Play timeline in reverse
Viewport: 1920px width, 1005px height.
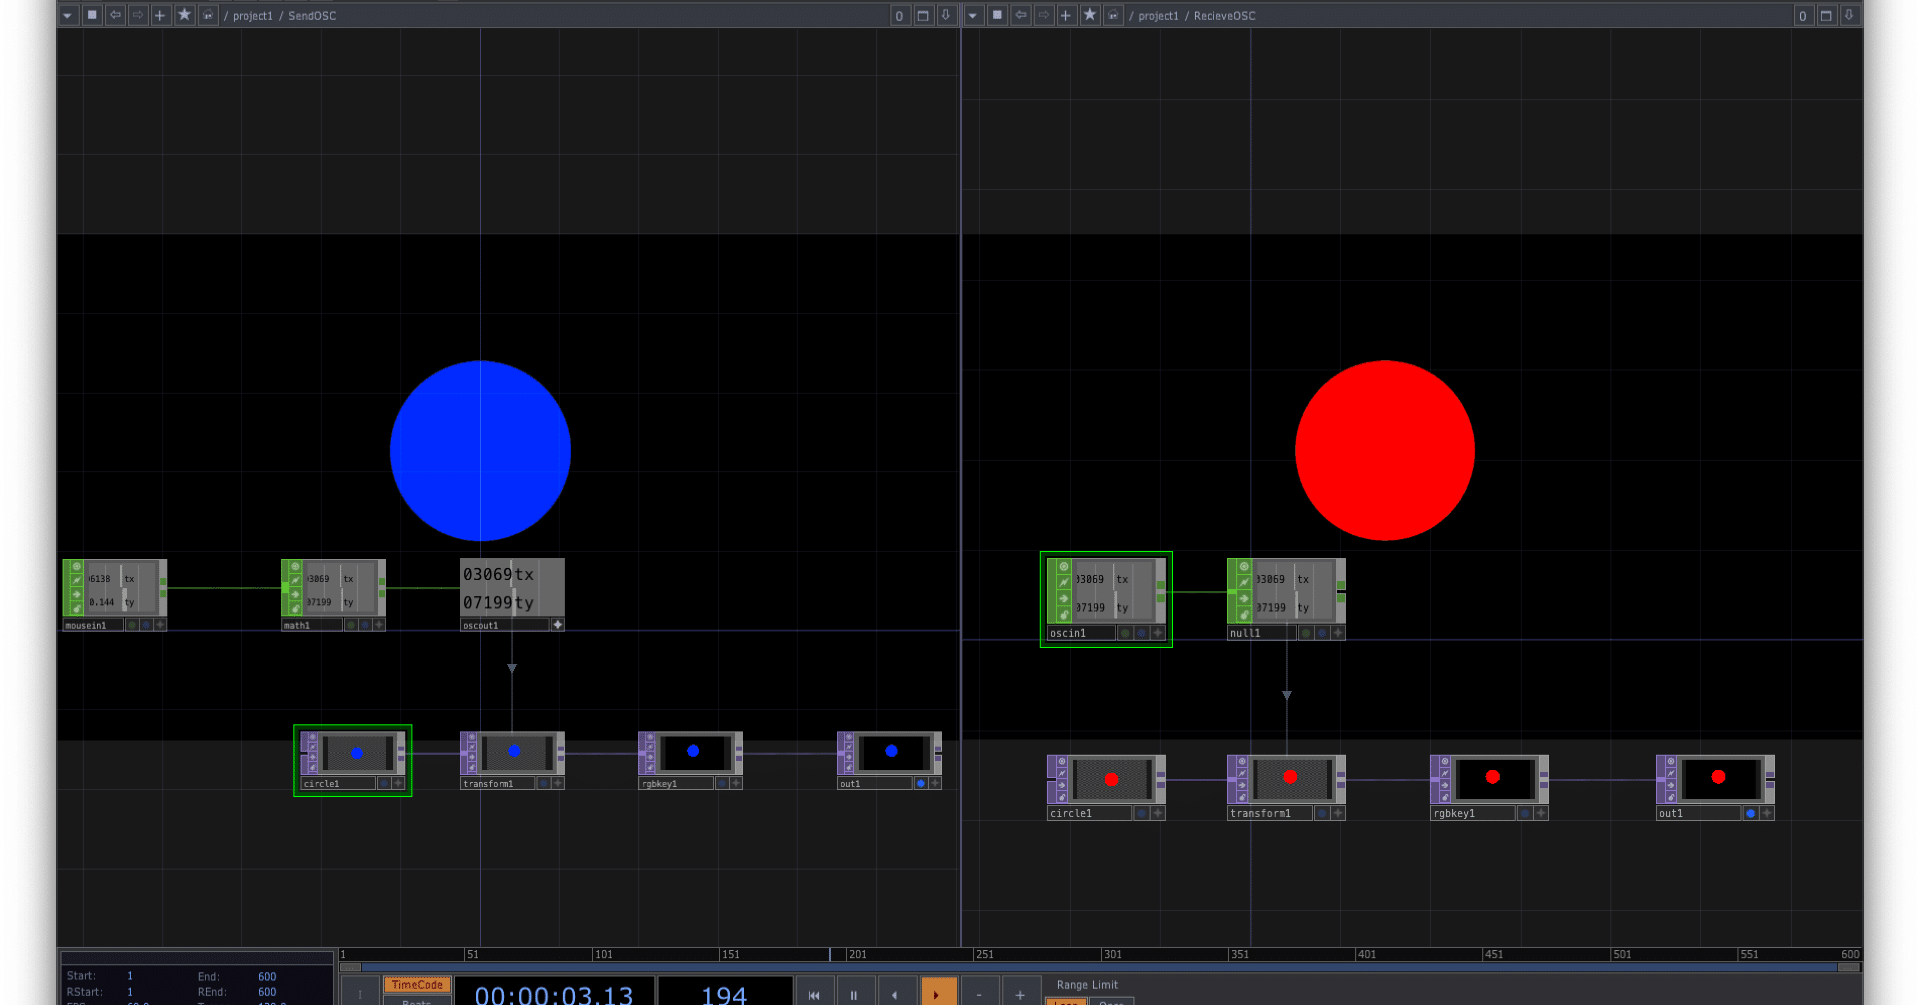(x=895, y=994)
